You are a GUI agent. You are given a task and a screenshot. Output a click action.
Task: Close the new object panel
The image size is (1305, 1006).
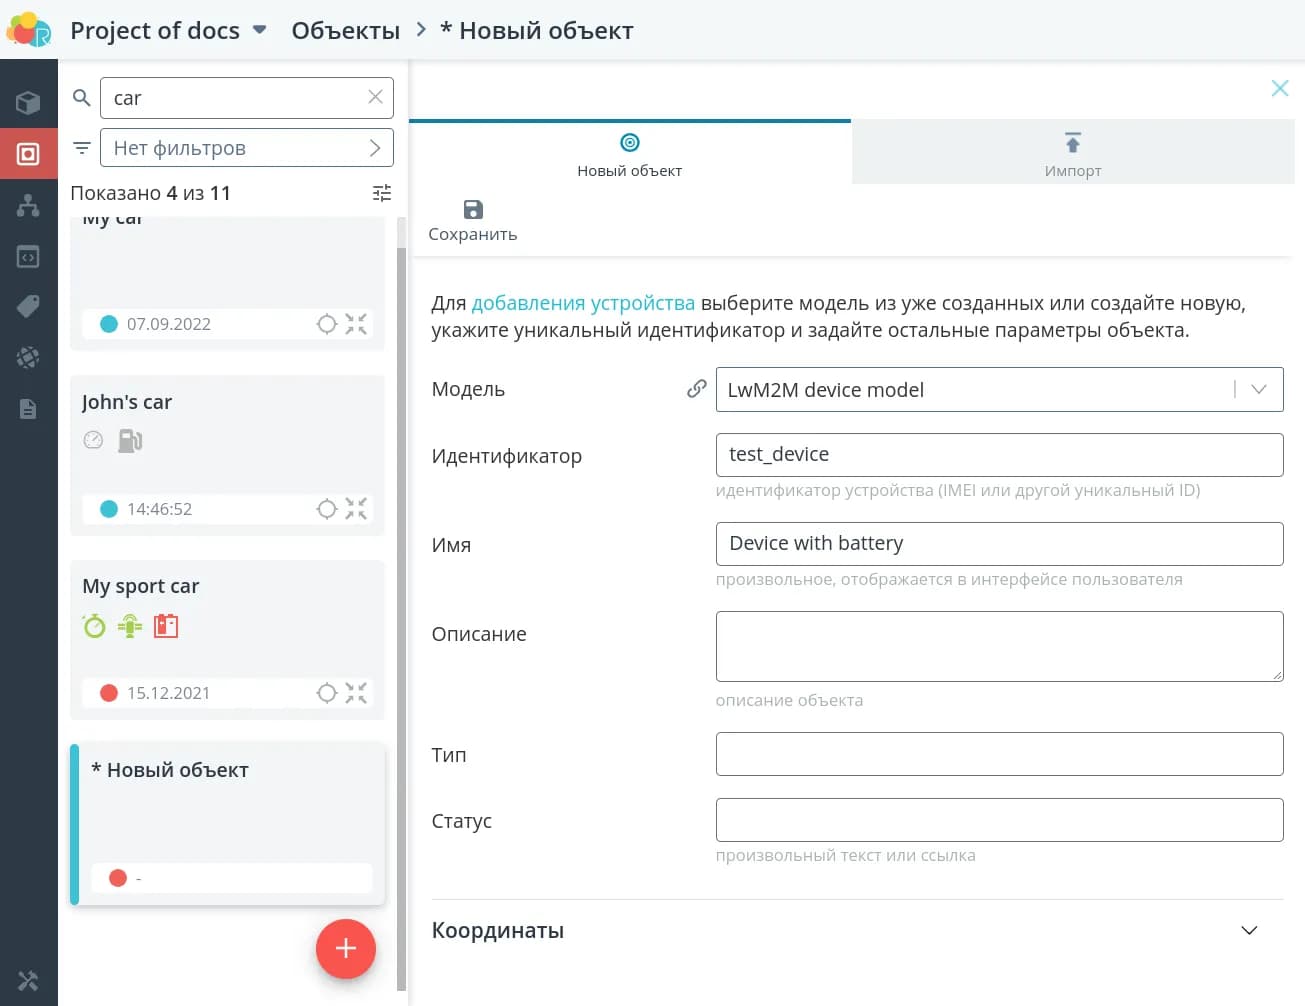pos(1279,88)
